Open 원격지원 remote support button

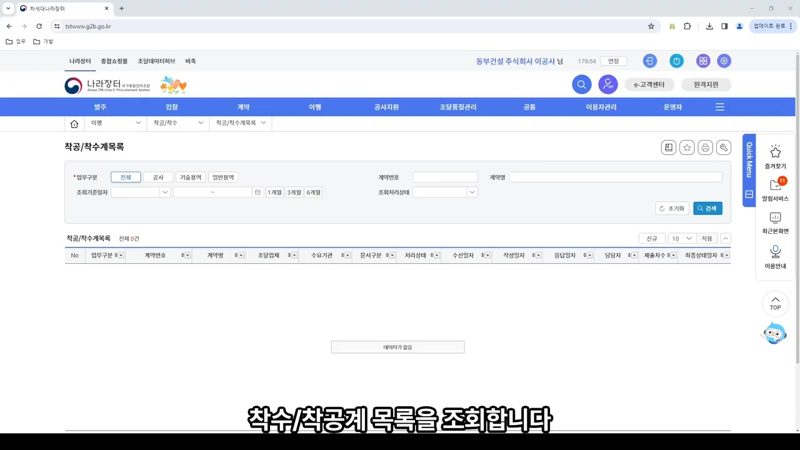click(706, 85)
